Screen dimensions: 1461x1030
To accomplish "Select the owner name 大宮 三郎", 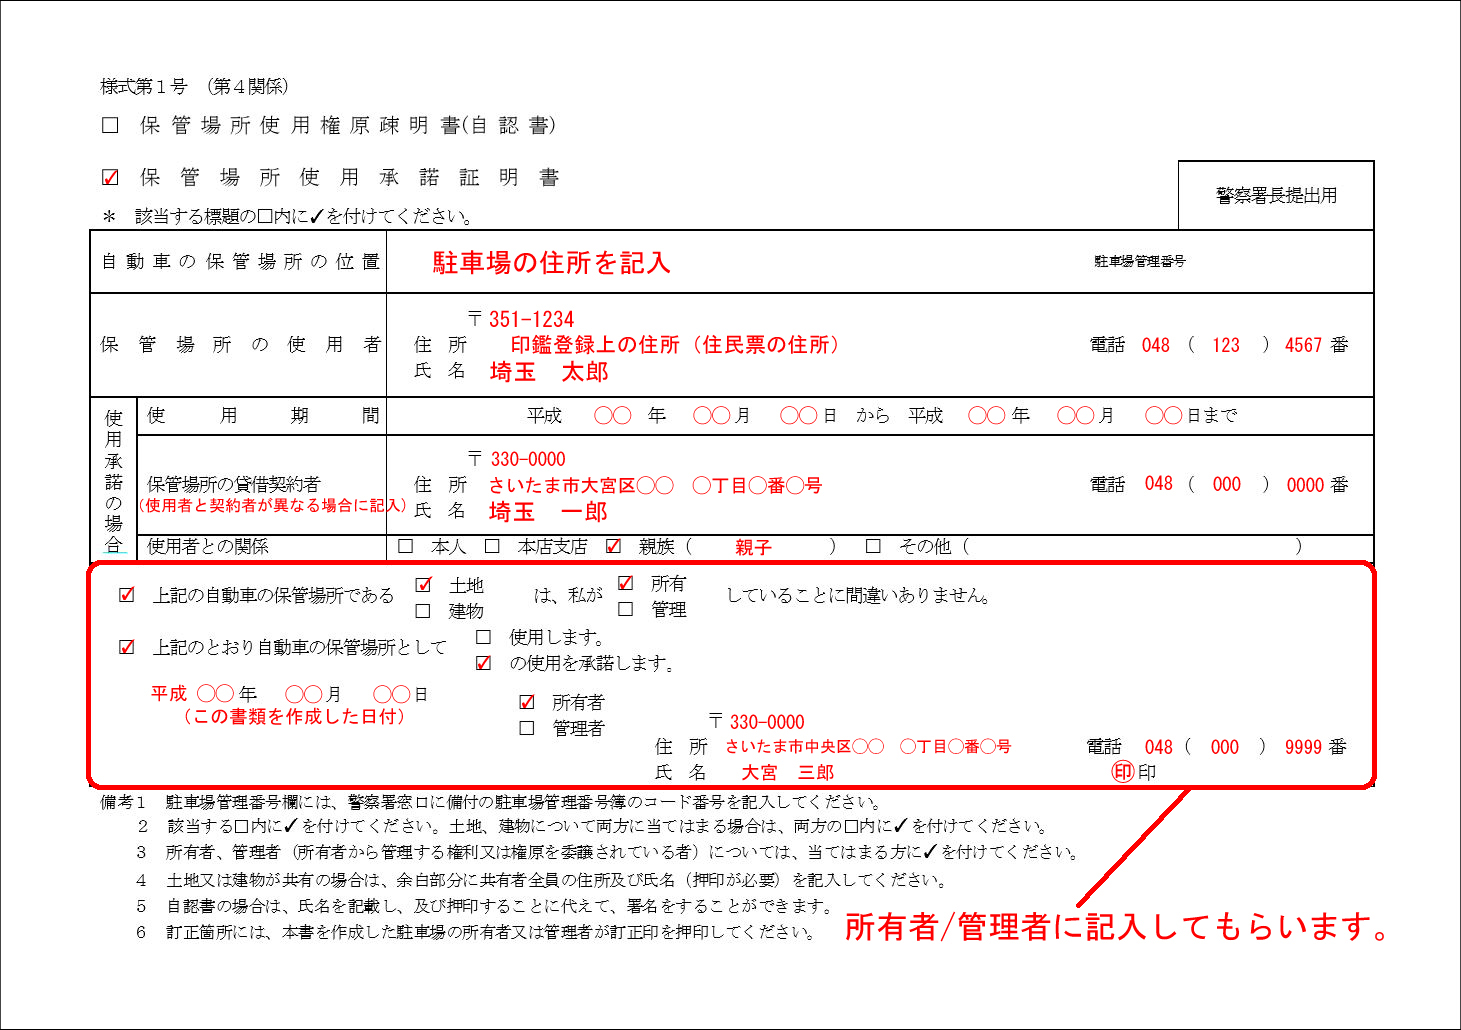I will [x=788, y=773].
